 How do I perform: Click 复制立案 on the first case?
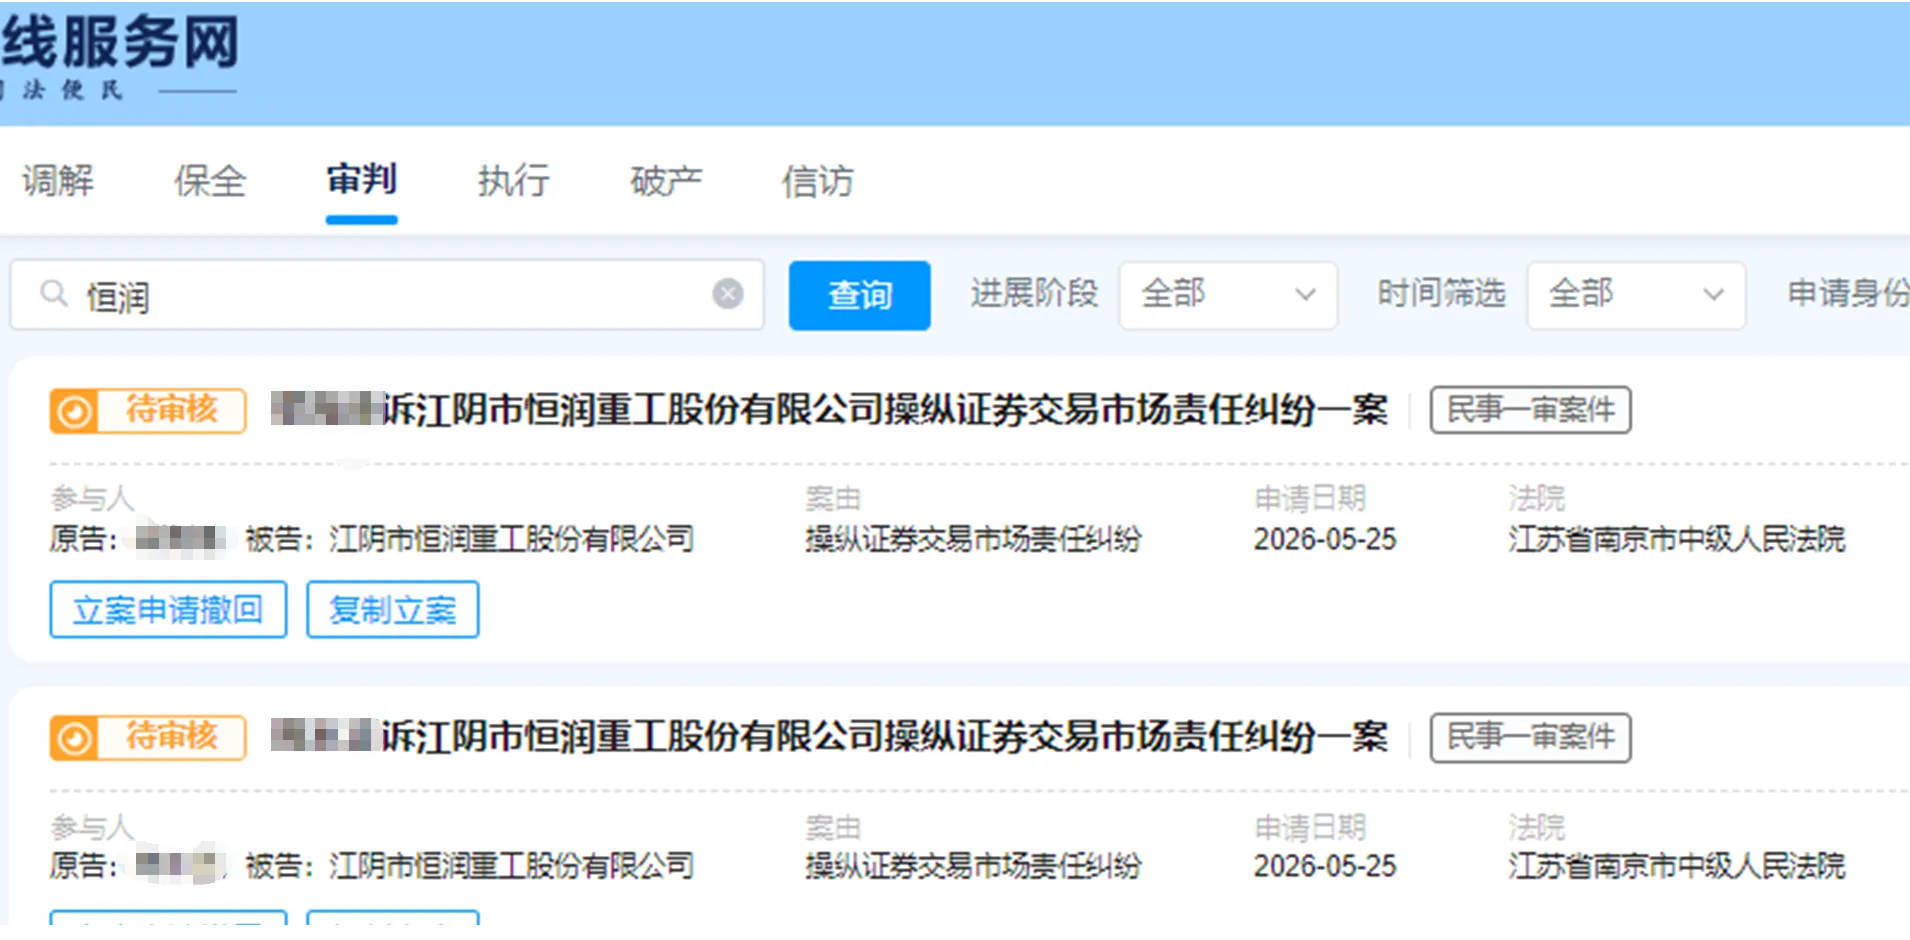point(392,609)
